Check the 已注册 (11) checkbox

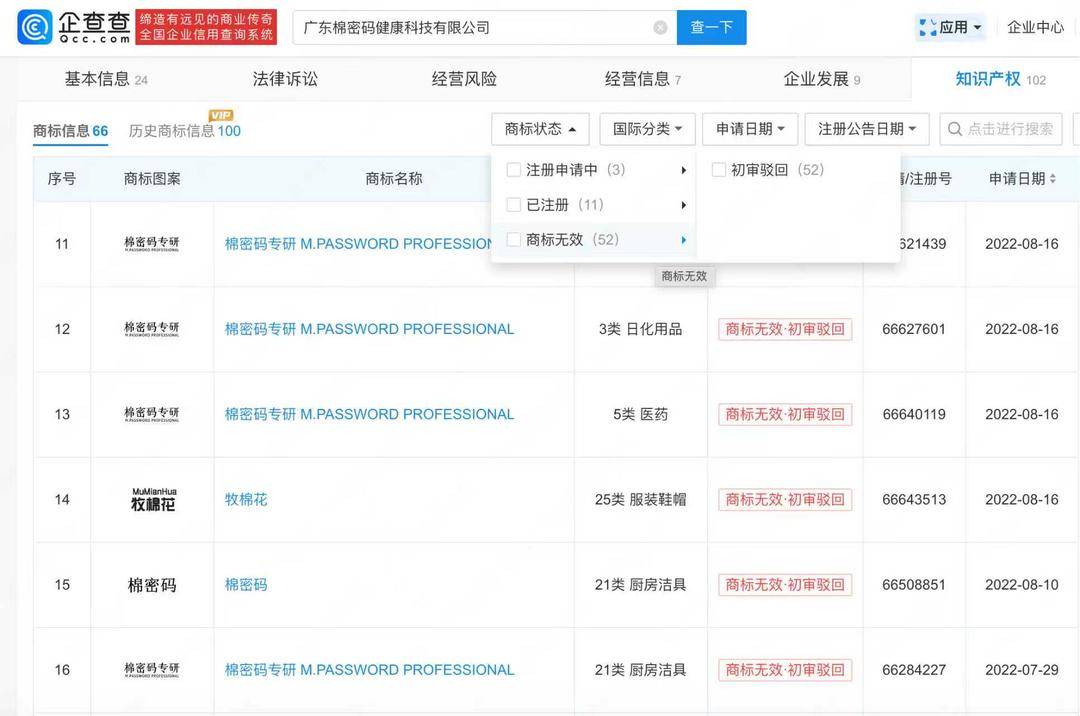point(513,204)
